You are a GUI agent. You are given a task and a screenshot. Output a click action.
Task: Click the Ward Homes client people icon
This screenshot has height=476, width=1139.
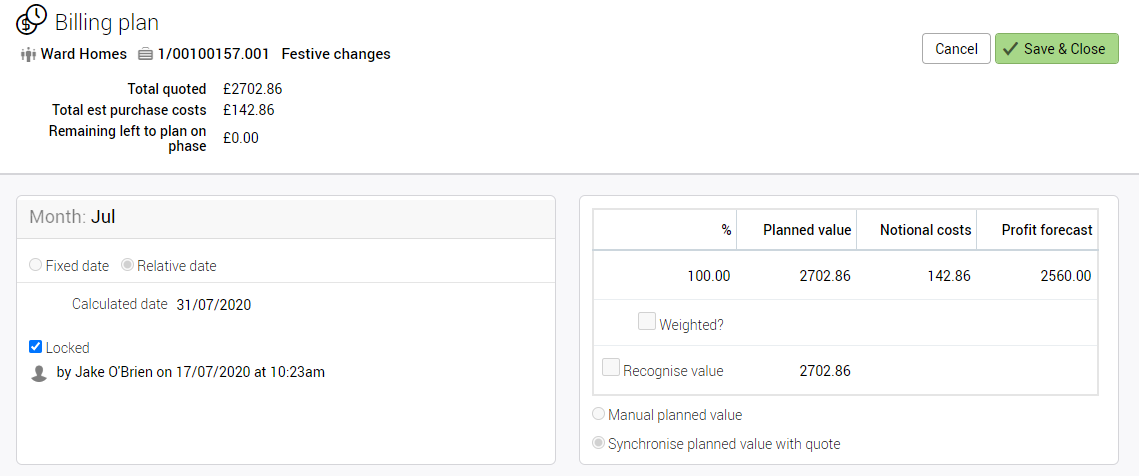28,54
